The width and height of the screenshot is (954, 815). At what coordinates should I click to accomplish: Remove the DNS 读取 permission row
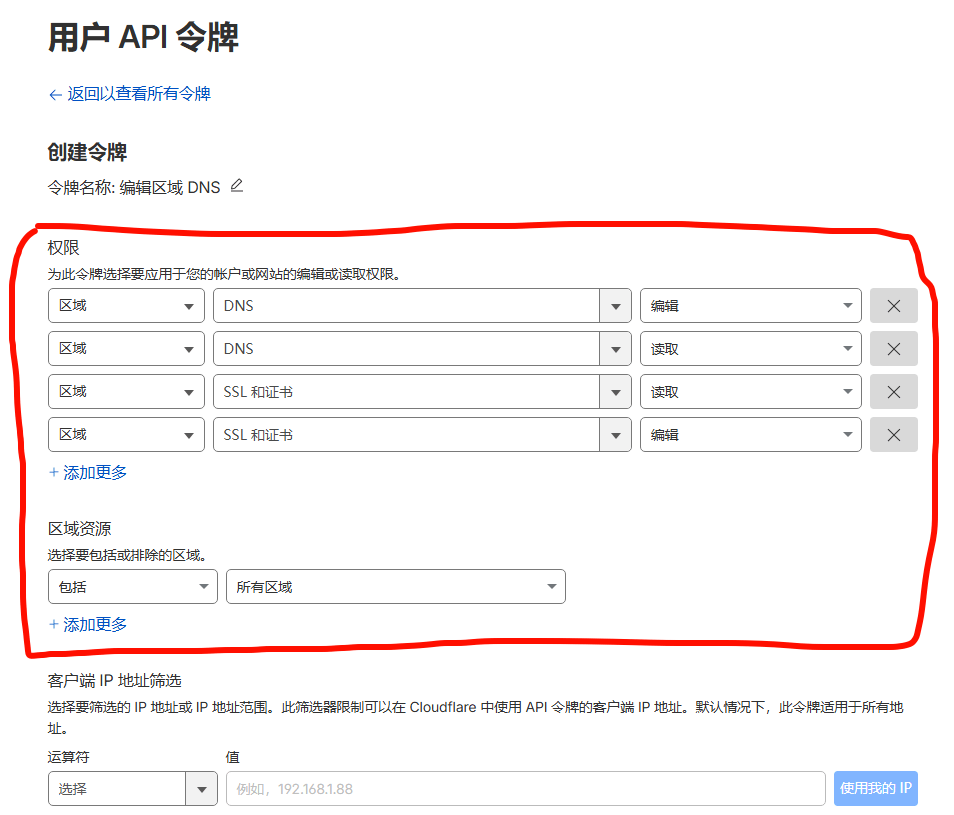tap(893, 348)
